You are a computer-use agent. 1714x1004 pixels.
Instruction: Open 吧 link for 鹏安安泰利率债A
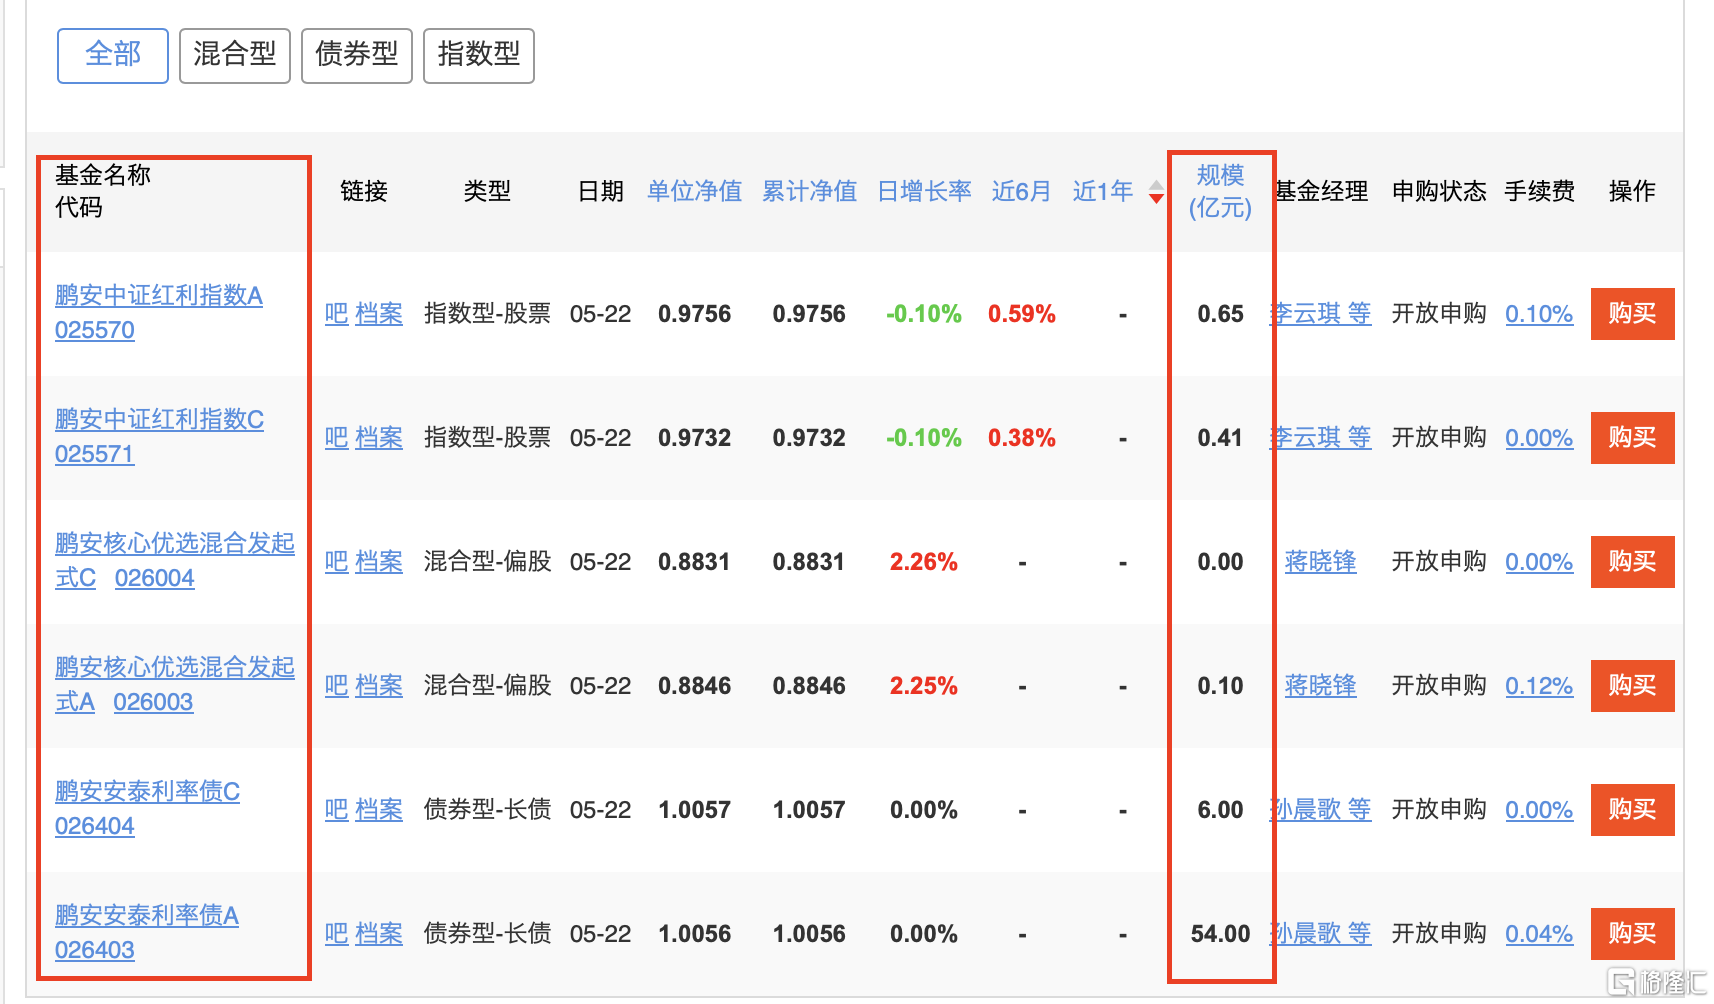click(337, 934)
